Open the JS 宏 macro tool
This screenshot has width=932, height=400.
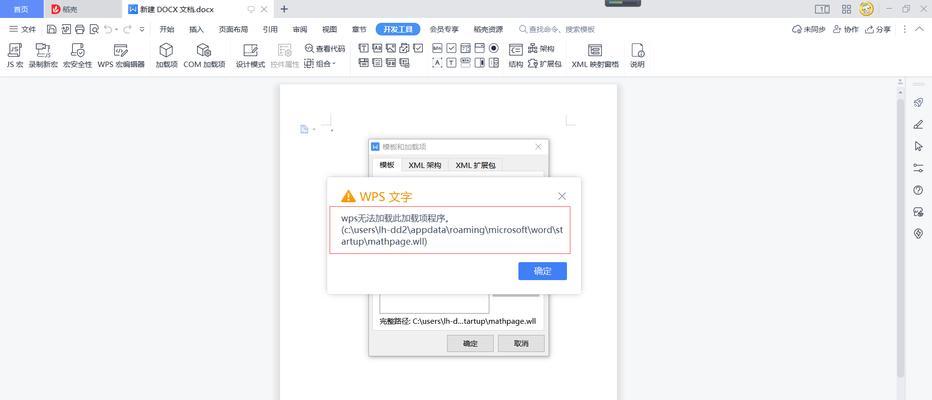[15, 56]
